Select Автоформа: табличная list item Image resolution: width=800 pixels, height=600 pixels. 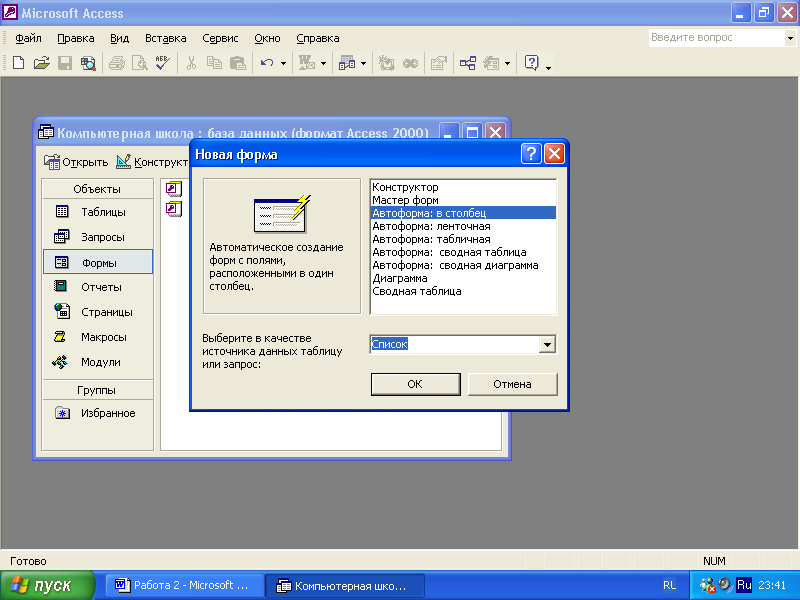point(463,239)
